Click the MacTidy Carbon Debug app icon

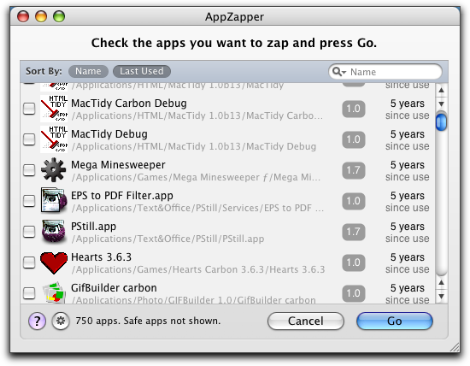[x=54, y=109]
